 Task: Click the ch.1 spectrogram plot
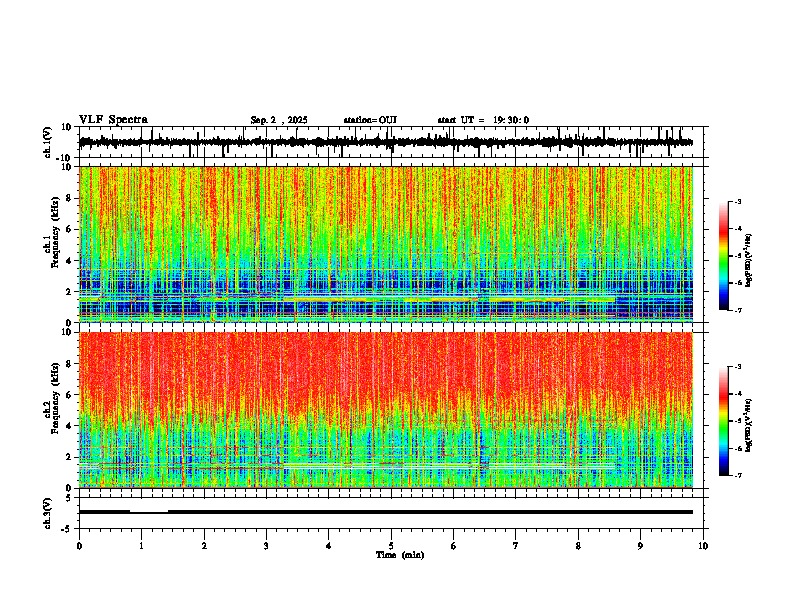click(x=386, y=244)
